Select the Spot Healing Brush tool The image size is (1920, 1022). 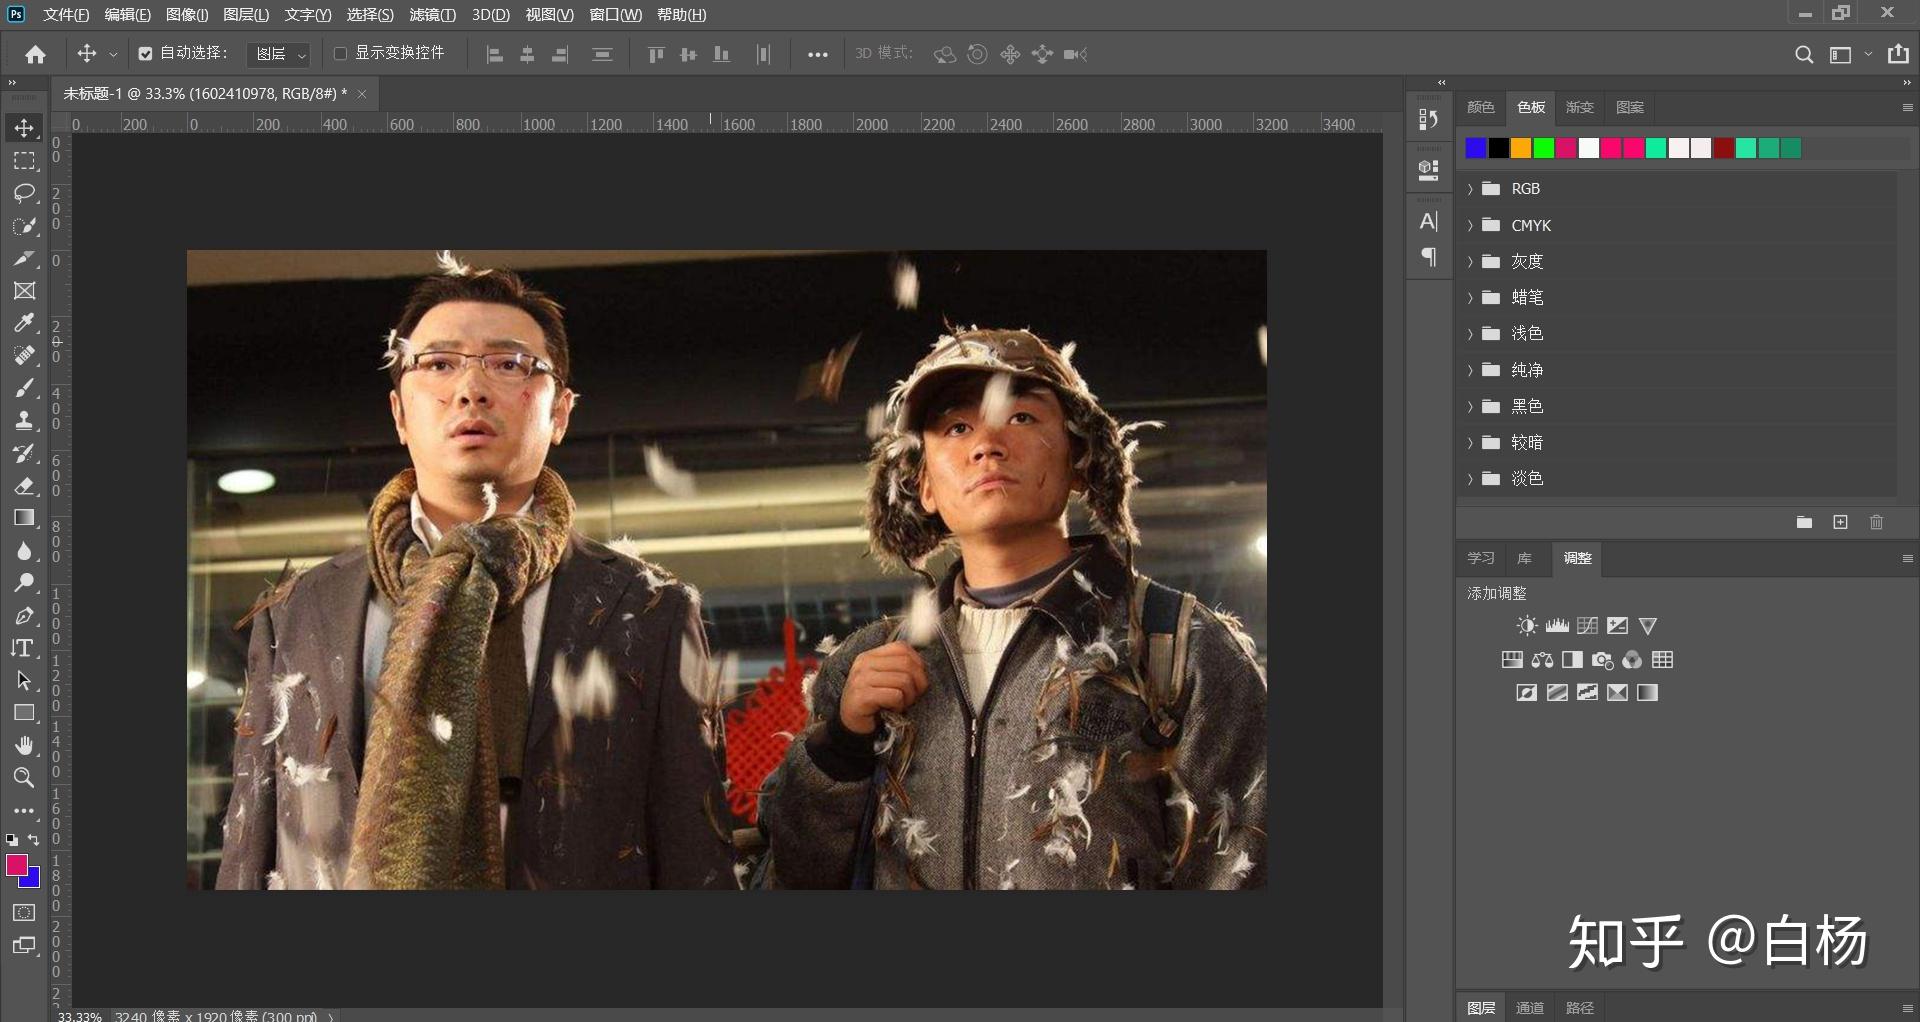[x=25, y=356]
